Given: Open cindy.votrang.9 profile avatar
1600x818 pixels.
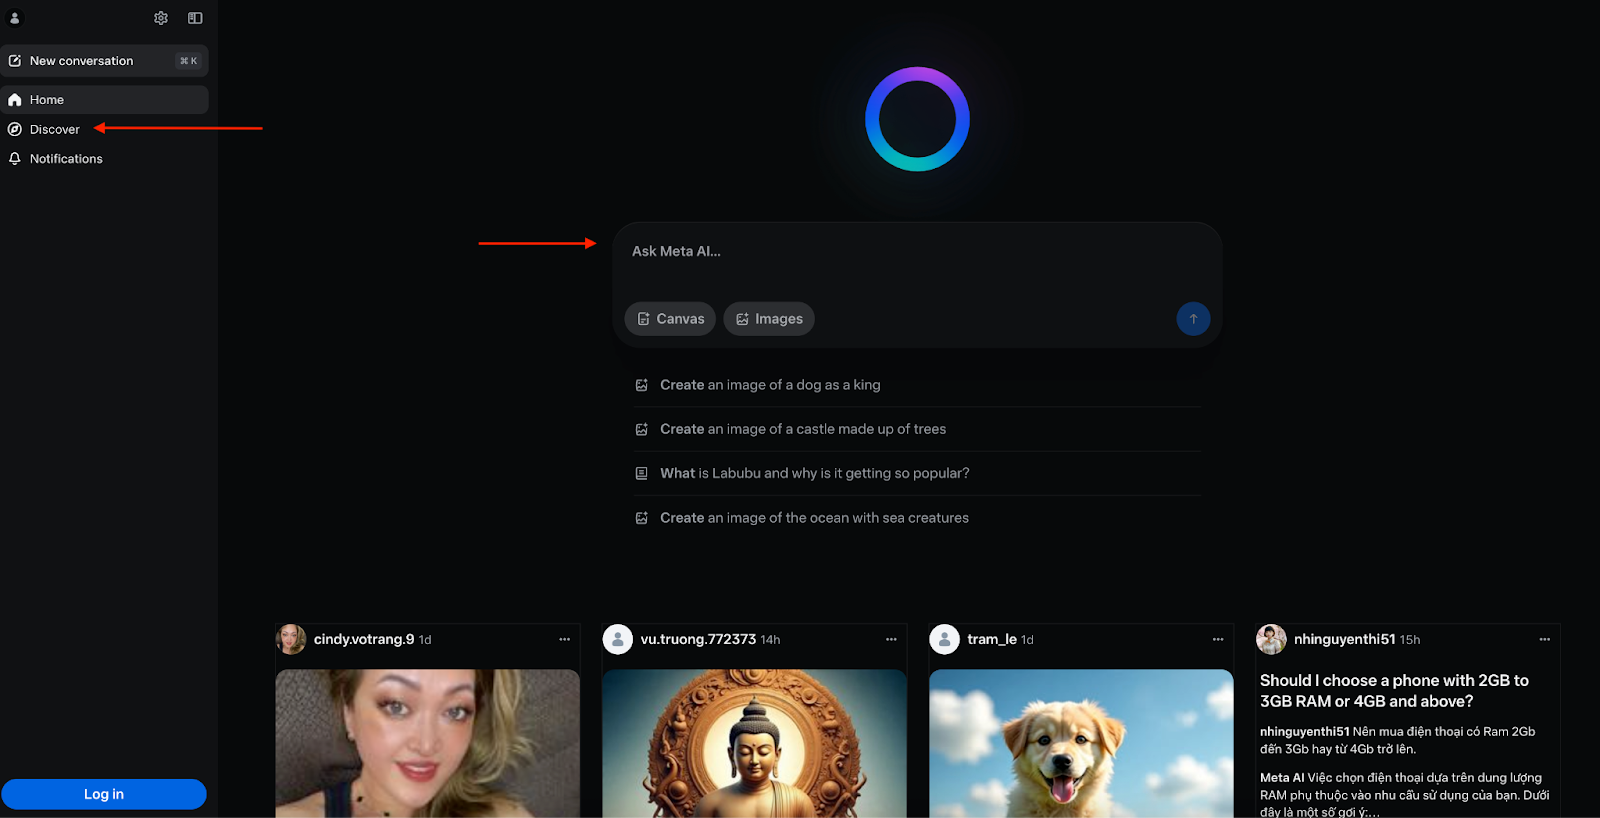Looking at the screenshot, I should (291, 639).
